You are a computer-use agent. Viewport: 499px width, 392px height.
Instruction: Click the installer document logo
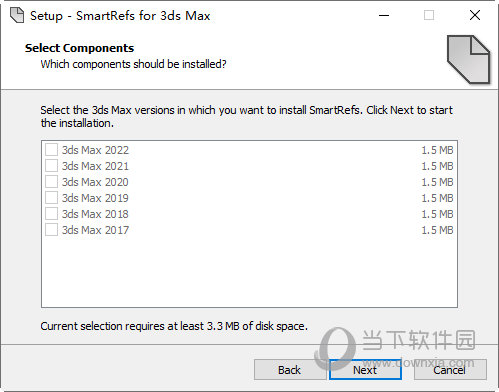pos(468,59)
